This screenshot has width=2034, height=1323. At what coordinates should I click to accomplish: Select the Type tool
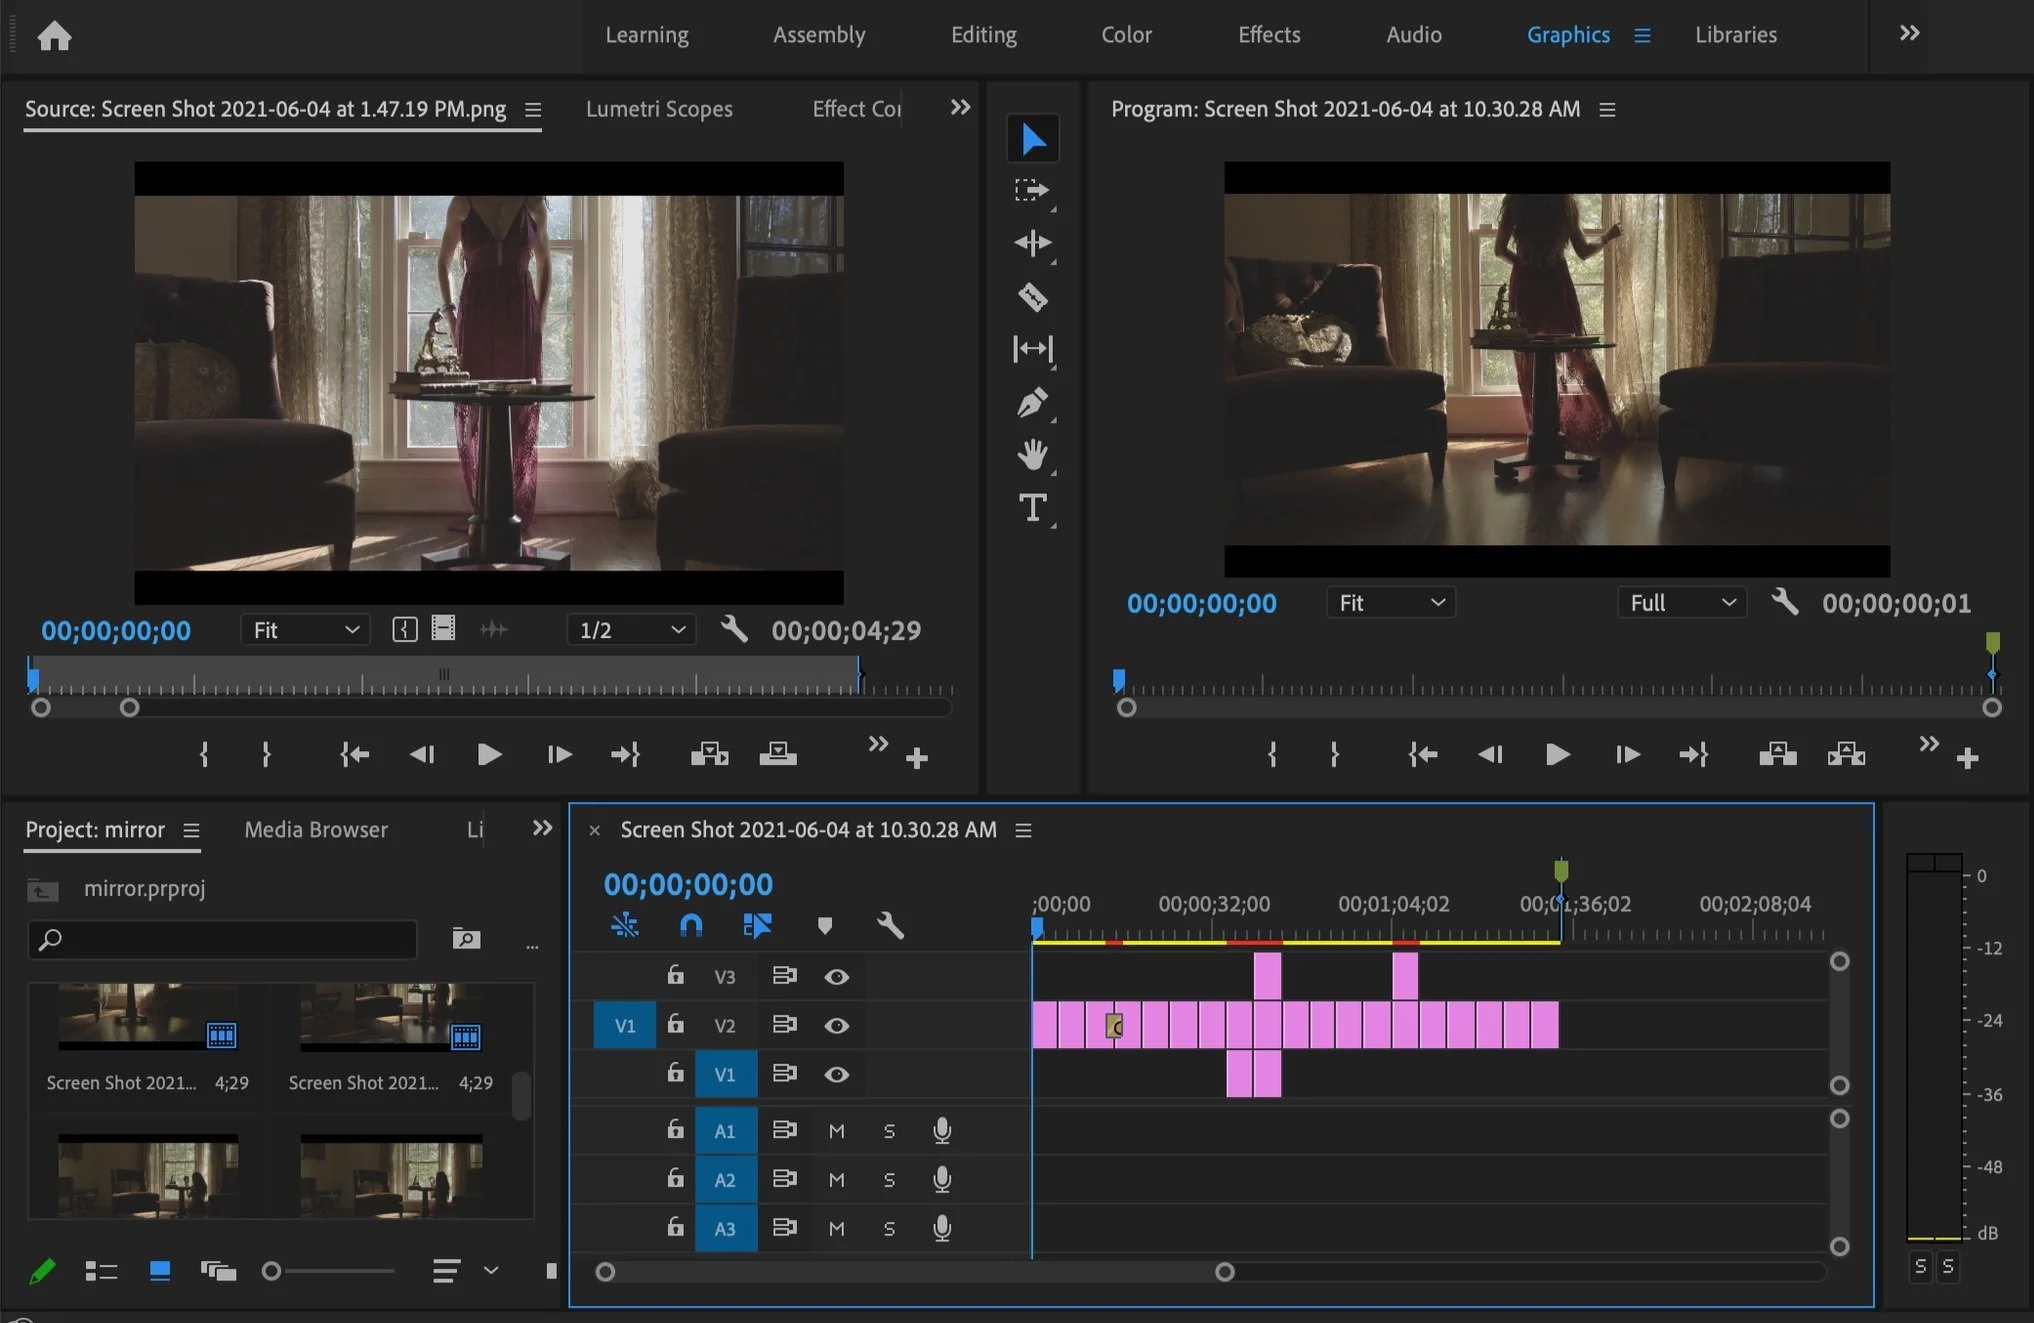[x=1032, y=507]
